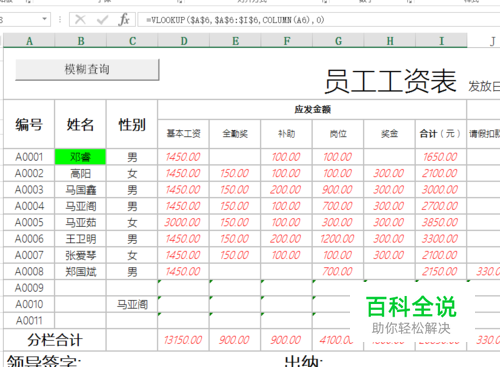Click the 领导签字 label
500x367 pixels.
coord(44,361)
